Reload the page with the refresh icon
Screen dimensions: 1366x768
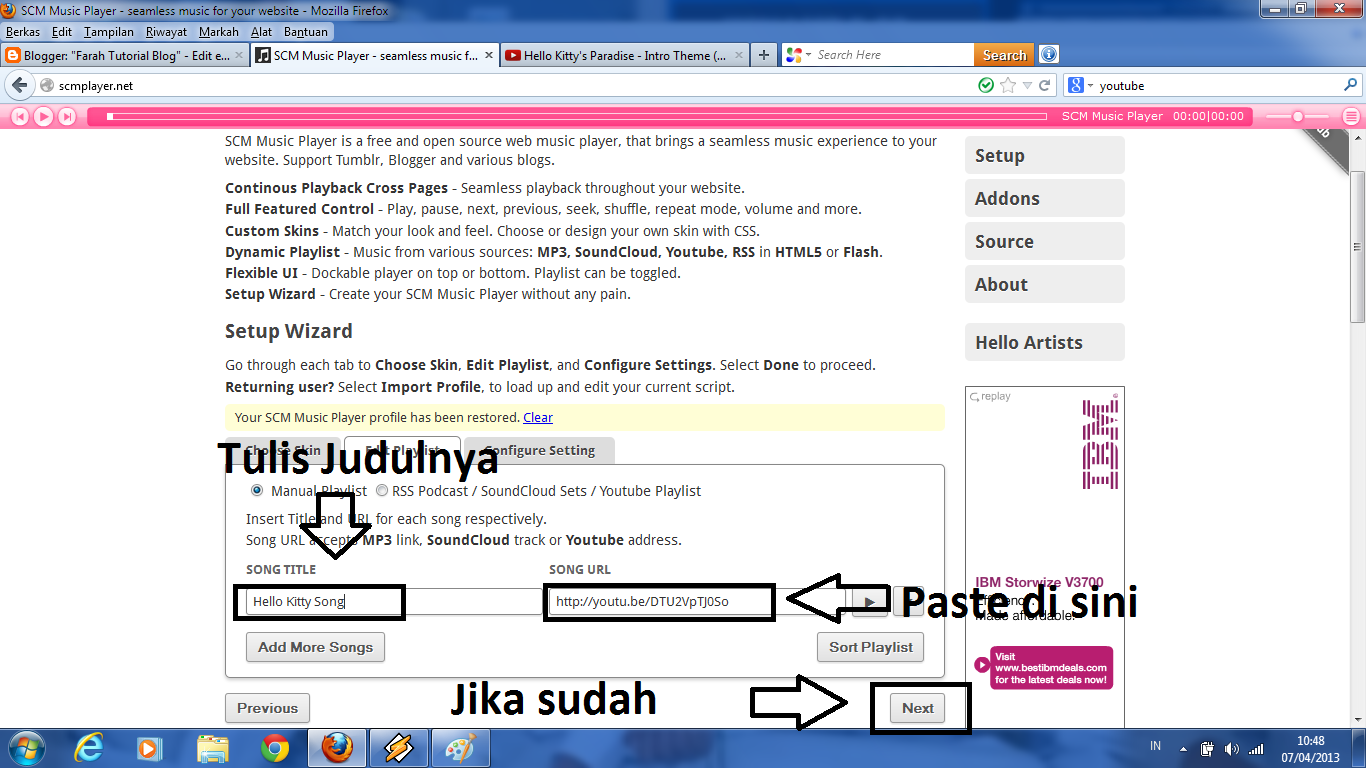1045,85
